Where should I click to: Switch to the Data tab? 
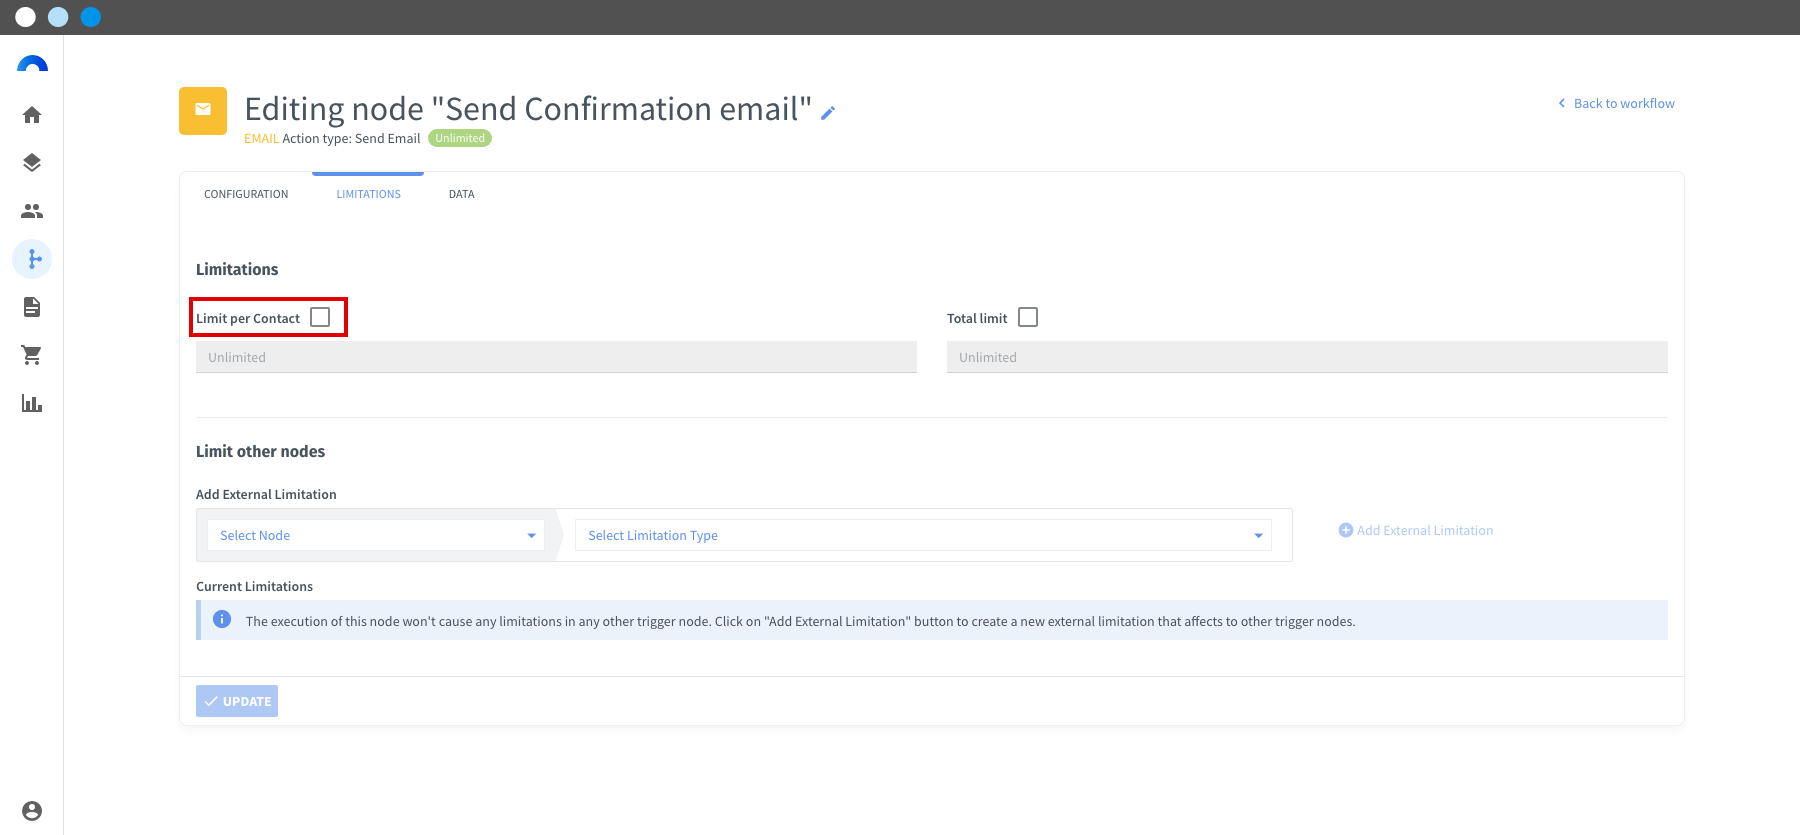(462, 194)
